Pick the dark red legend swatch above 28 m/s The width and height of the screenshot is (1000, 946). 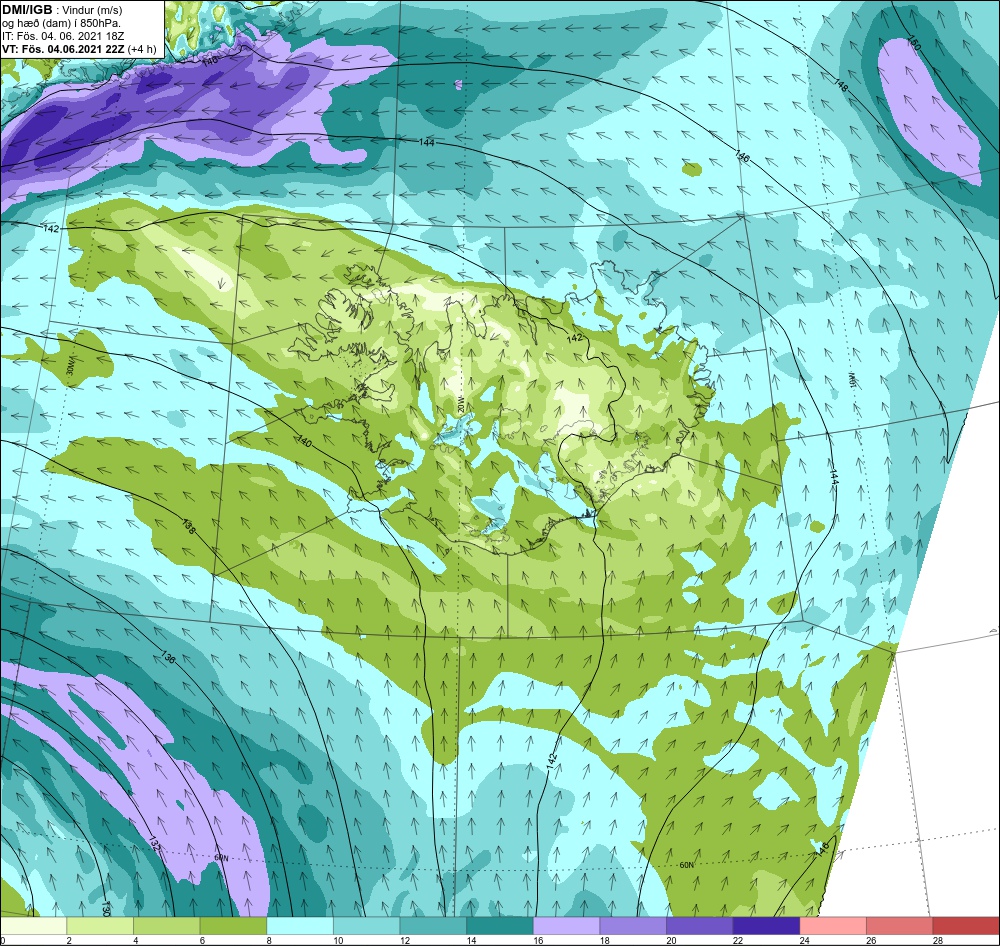pyautogui.click(x=966, y=926)
